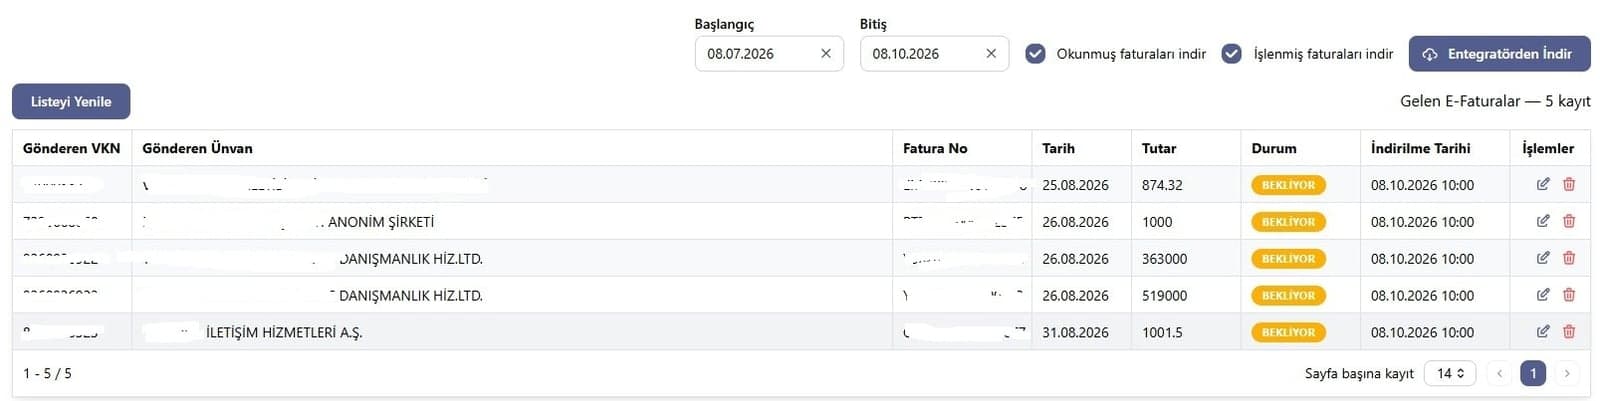Delete the 874.32 invoice row
The image size is (1600, 401).
point(1569,184)
